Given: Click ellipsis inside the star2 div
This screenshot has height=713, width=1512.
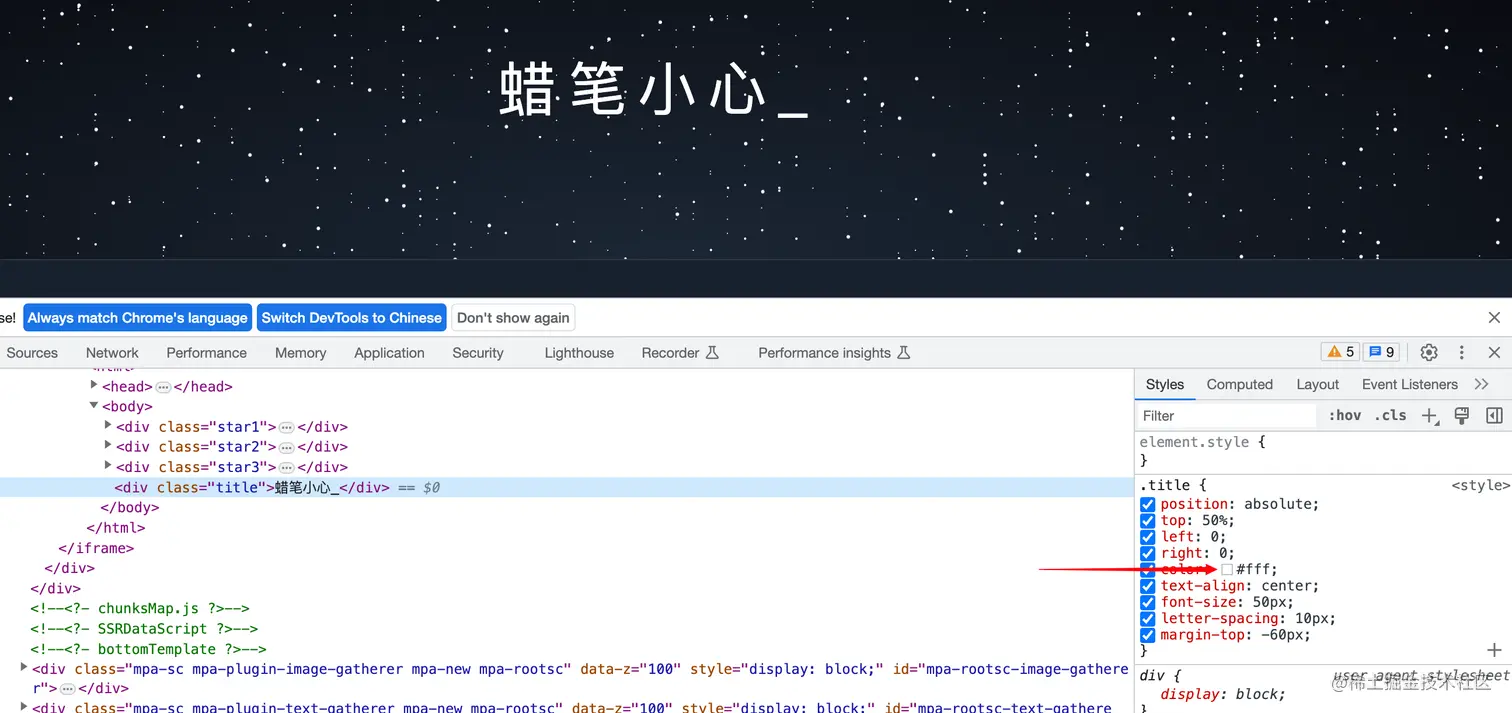Looking at the screenshot, I should pyautogui.click(x=286, y=447).
